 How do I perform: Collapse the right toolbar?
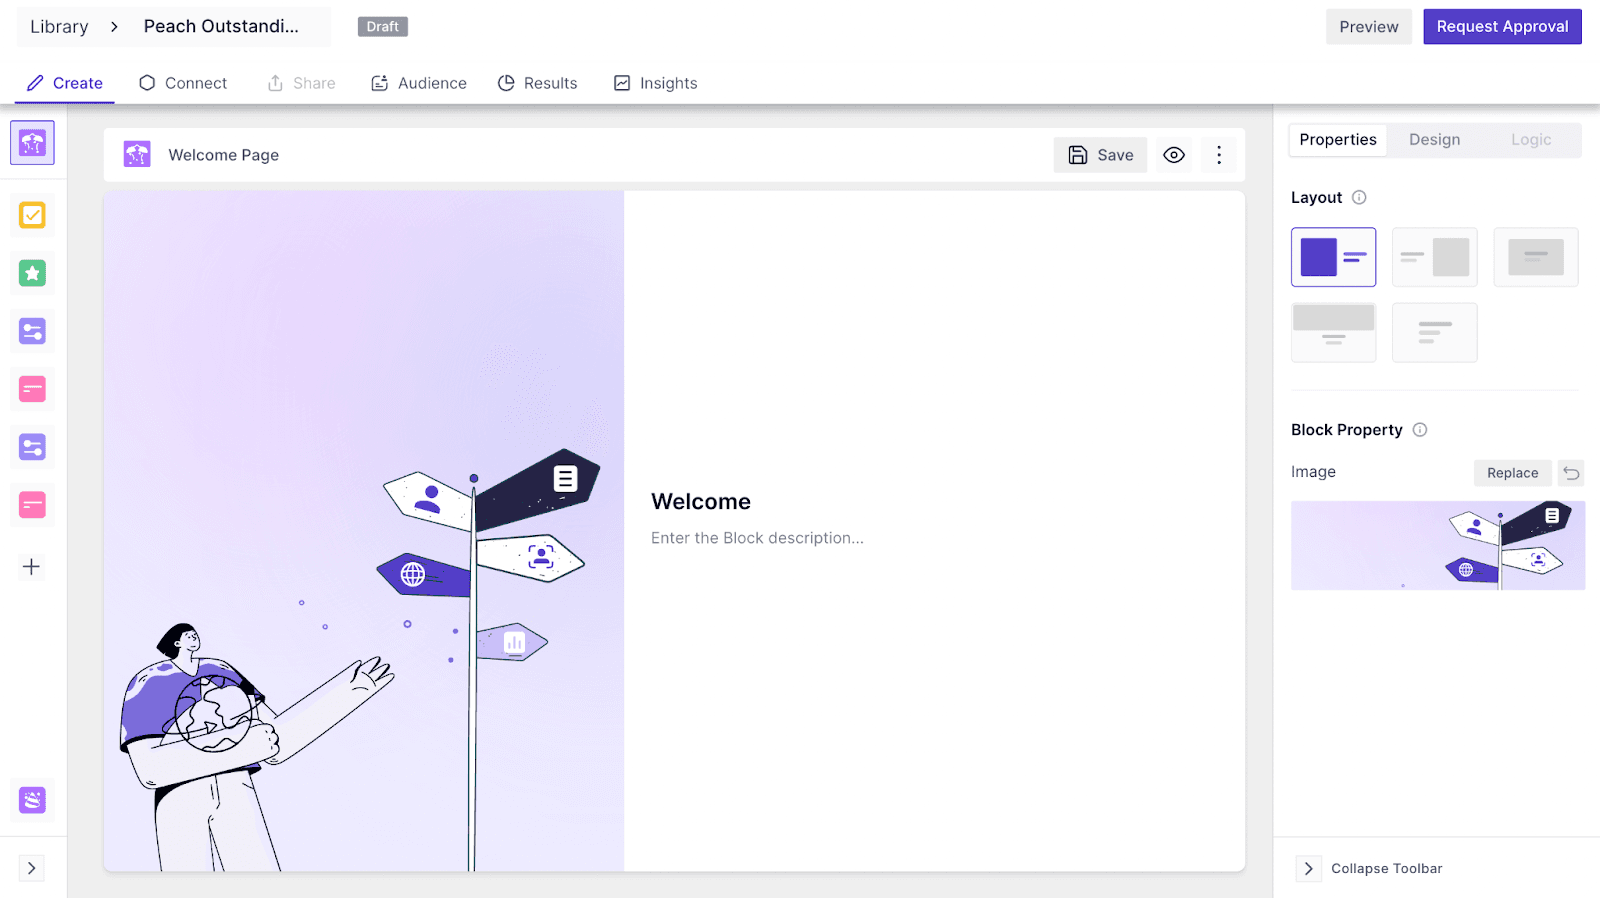[1369, 868]
